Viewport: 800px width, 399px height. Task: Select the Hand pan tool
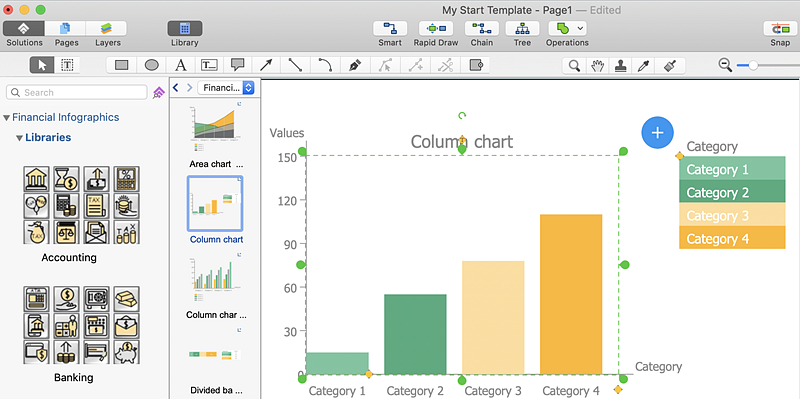[597, 65]
